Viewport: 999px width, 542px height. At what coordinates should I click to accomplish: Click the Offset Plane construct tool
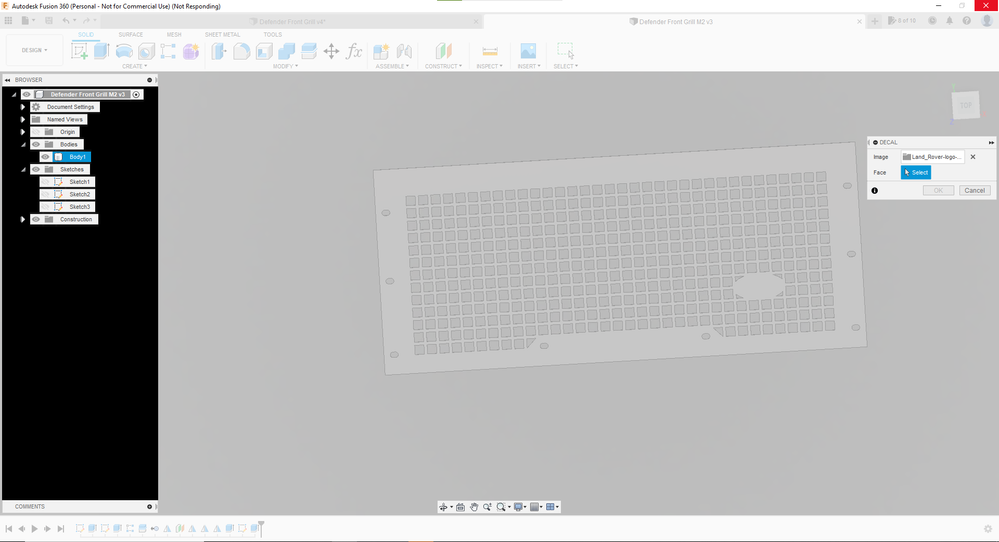[443, 52]
